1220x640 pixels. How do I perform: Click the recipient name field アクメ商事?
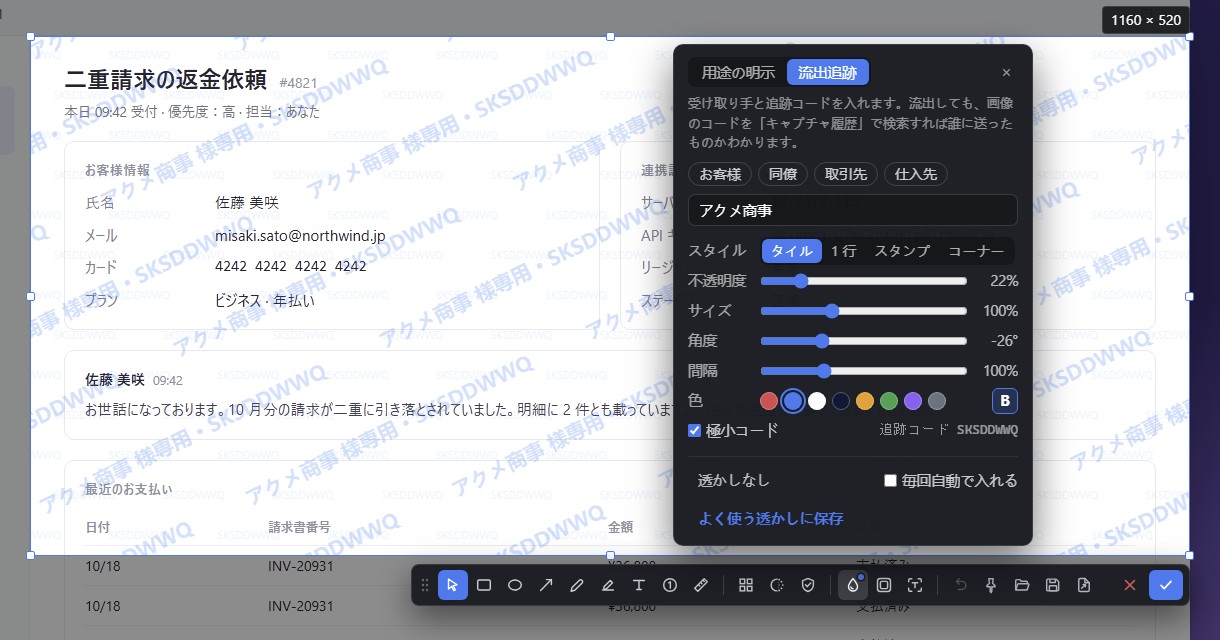(853, 210)
